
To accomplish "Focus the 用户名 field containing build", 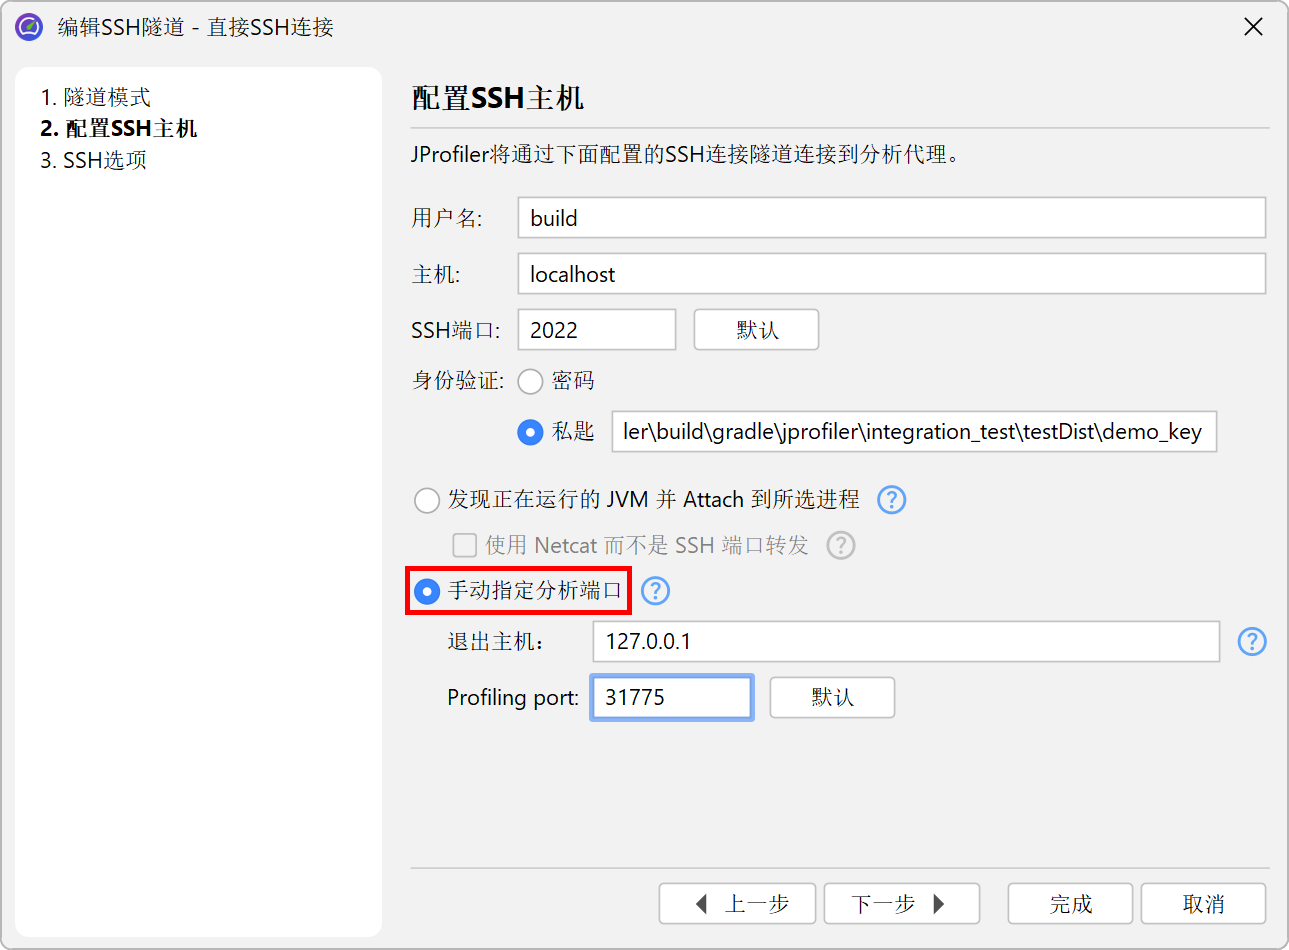I will pos(892,218).
